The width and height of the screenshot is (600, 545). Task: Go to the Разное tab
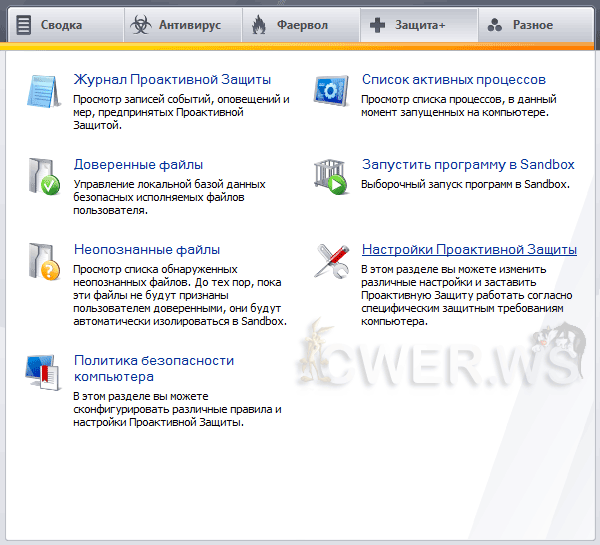(531, 25)
